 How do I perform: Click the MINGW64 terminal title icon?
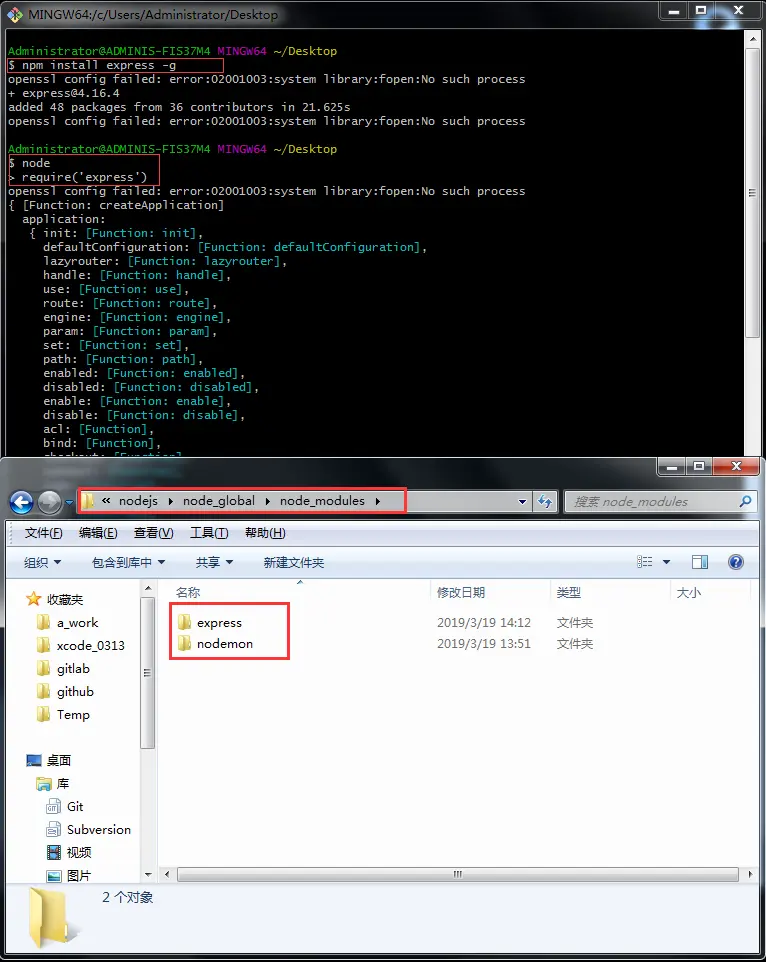click(x=15, y=14)
